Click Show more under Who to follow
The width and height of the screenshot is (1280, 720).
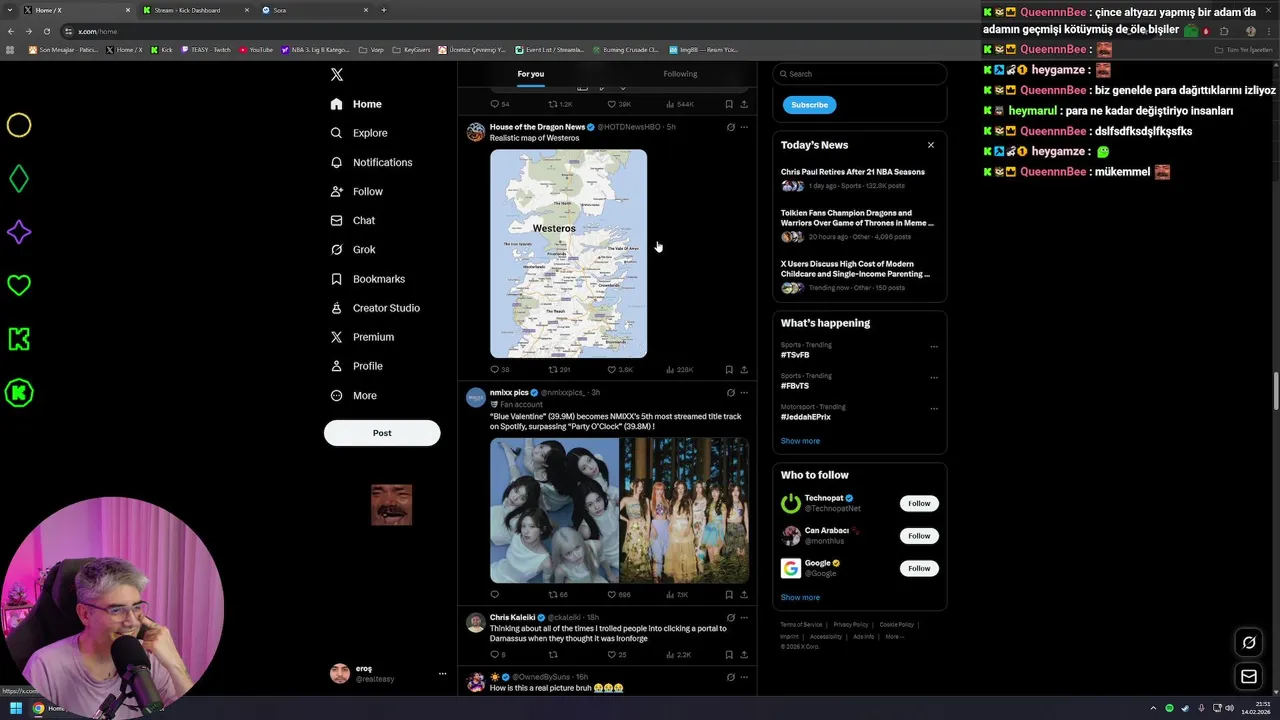coord(800,597)
